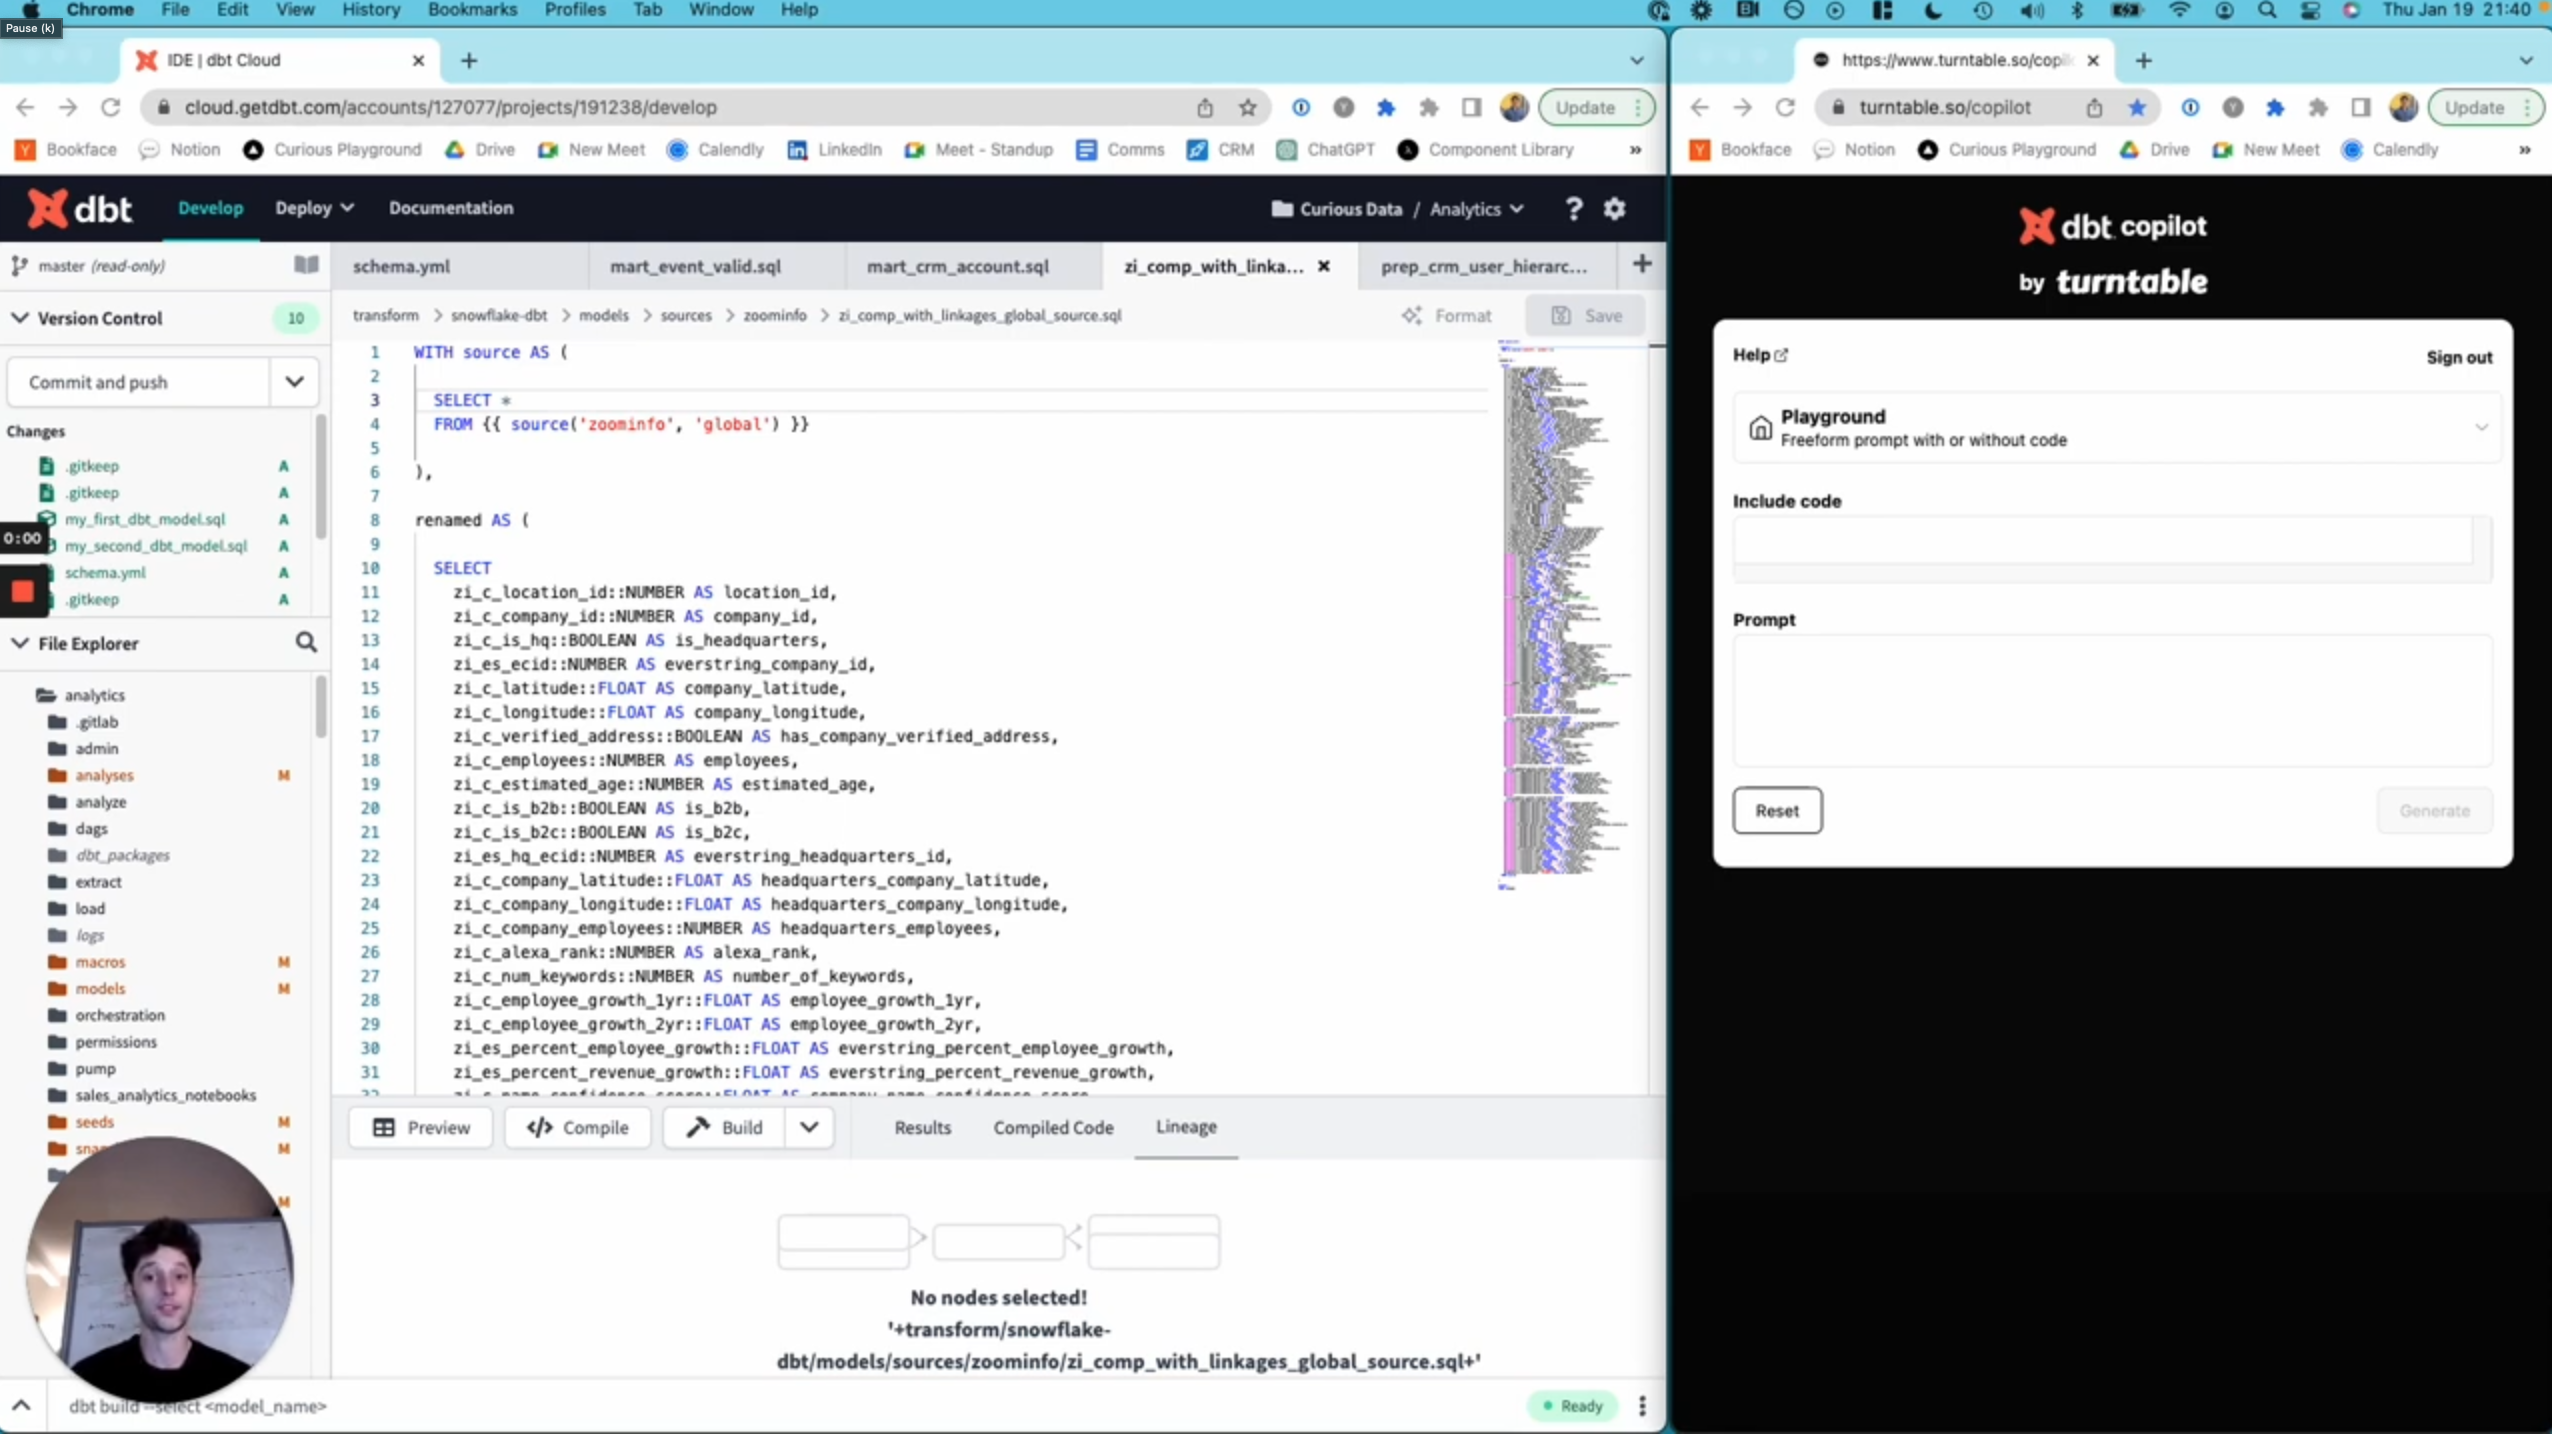The height and width of the screenshot is (1434, 2552).
Task: Click the Reset button in copilot
Action: [x=1776, y=810]
